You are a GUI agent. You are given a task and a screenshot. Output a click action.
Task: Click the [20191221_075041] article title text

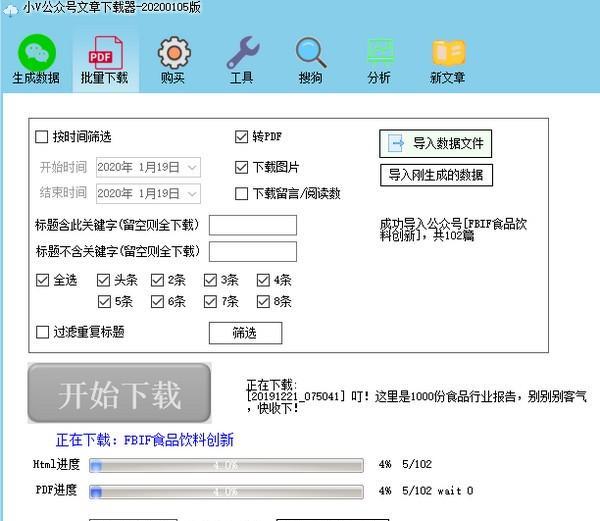coord(416,402)
